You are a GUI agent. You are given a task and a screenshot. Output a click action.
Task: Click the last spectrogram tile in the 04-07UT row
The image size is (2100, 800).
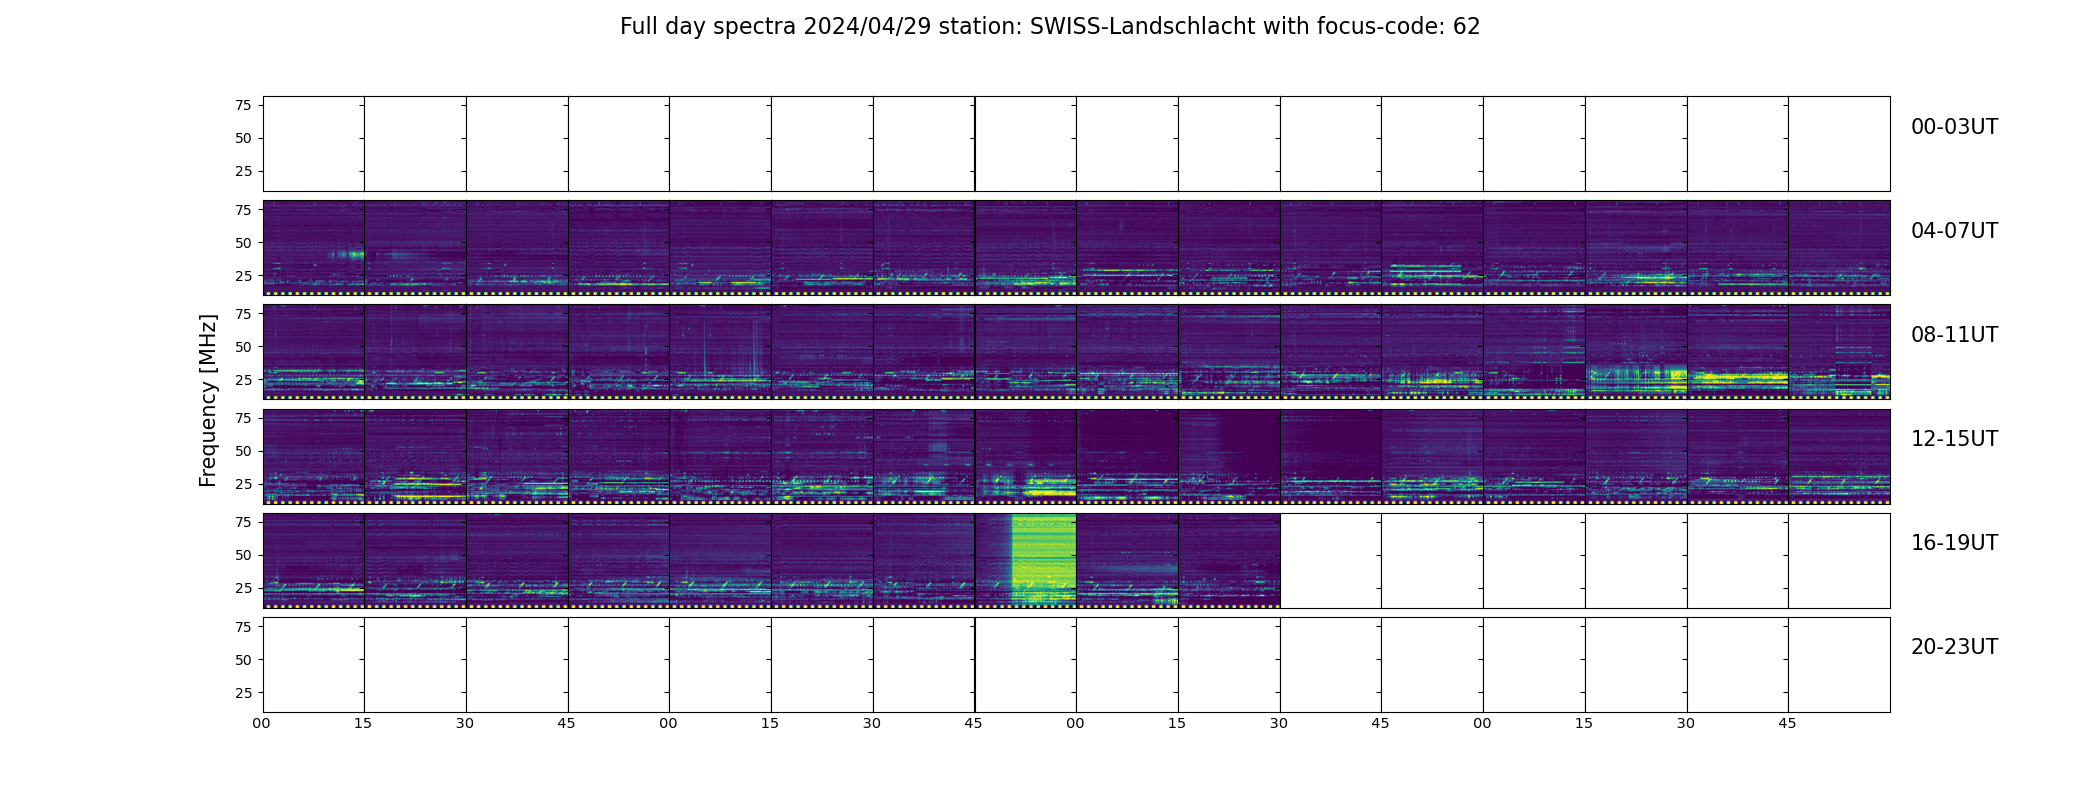1839,248
